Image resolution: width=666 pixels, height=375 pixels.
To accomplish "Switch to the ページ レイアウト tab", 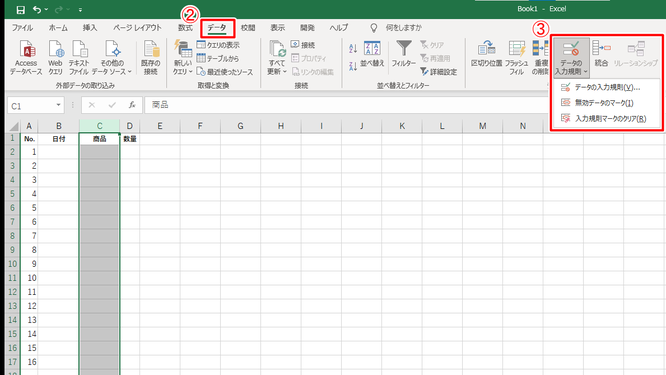I will (137, 28).
